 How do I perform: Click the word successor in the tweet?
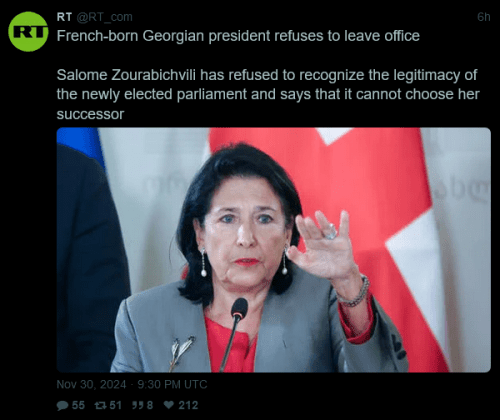point(90,114)
